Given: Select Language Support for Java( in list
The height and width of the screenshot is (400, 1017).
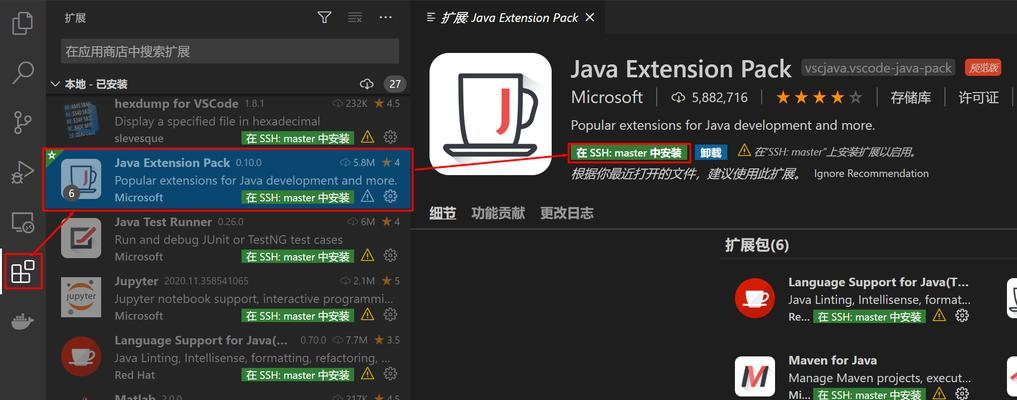Looking at the screenshot, I should 228,357.
